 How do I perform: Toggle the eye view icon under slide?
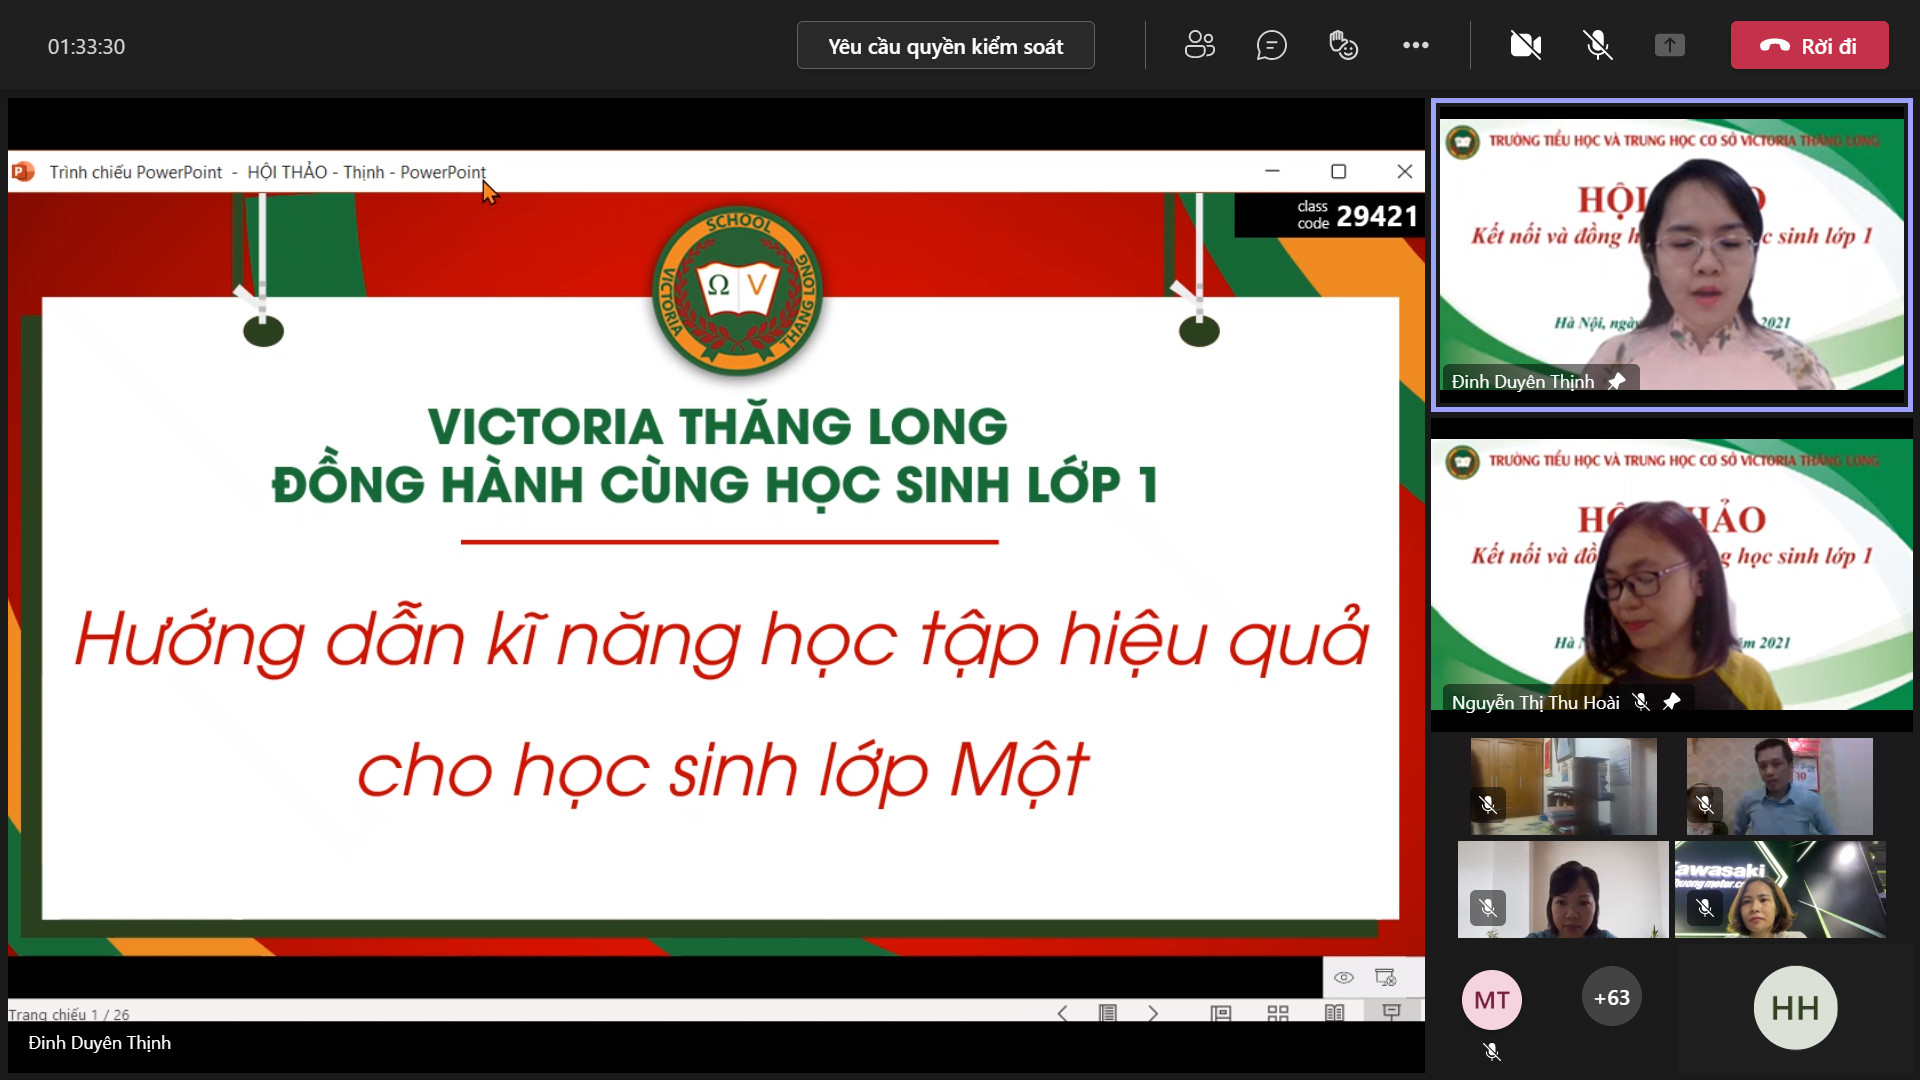point(1344,977)
